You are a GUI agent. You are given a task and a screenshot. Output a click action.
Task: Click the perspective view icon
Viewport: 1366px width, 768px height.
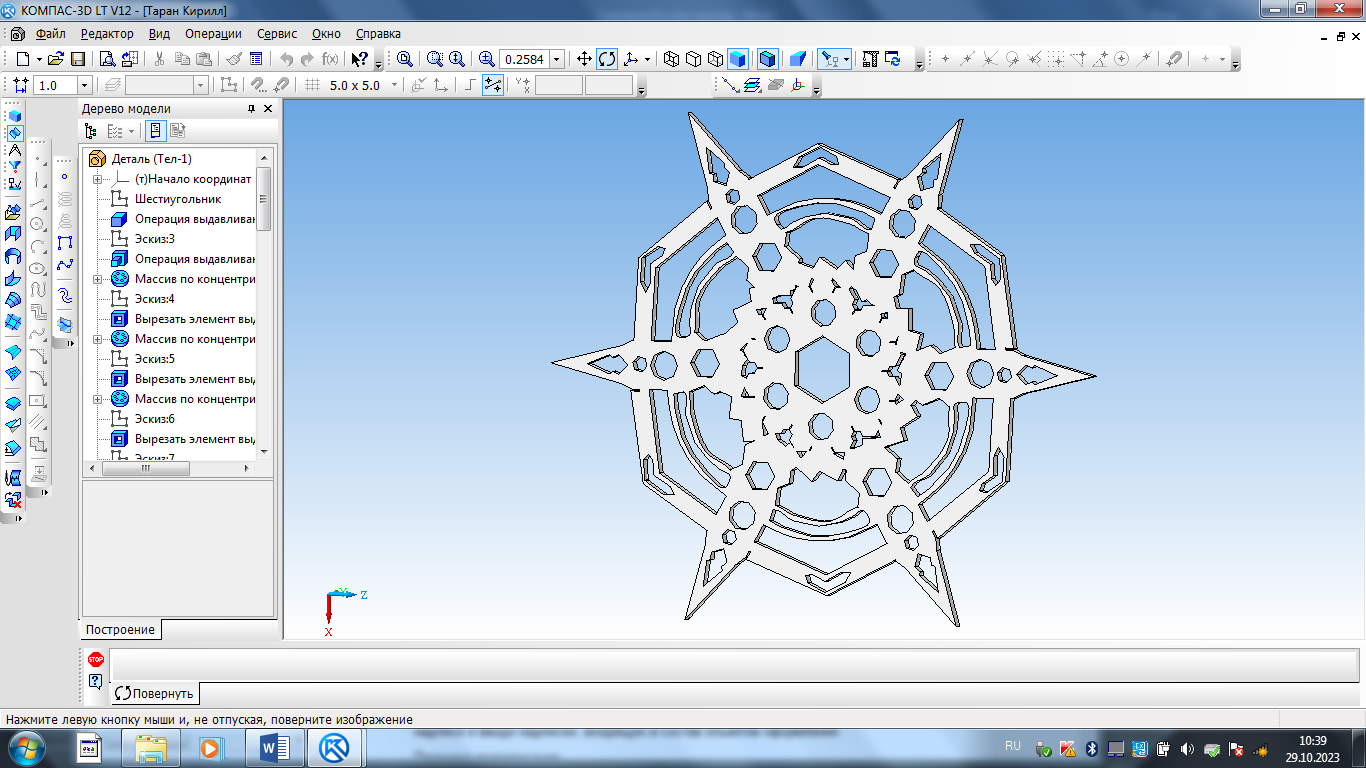click(x=799, y=59)
